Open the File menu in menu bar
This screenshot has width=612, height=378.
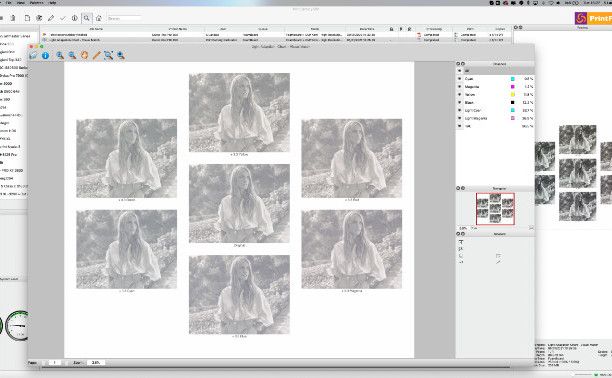tap(8, 2)
